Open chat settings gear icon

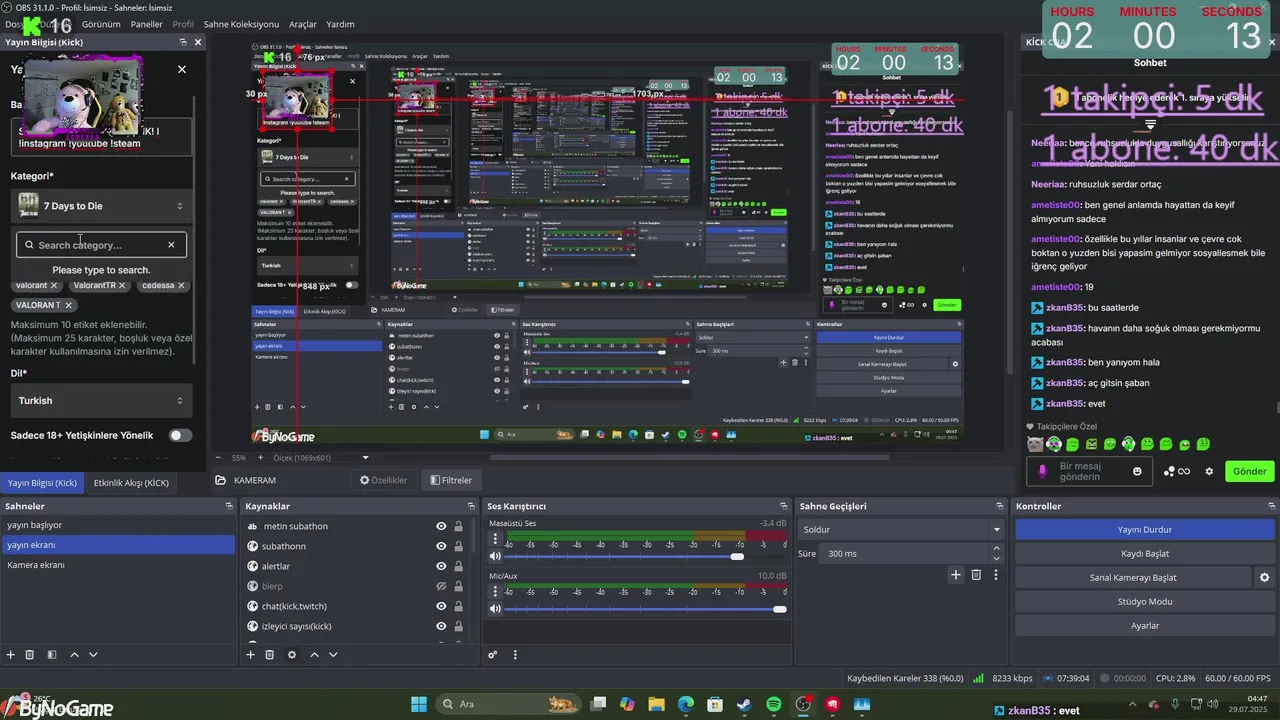click(x=1209, y=471)
